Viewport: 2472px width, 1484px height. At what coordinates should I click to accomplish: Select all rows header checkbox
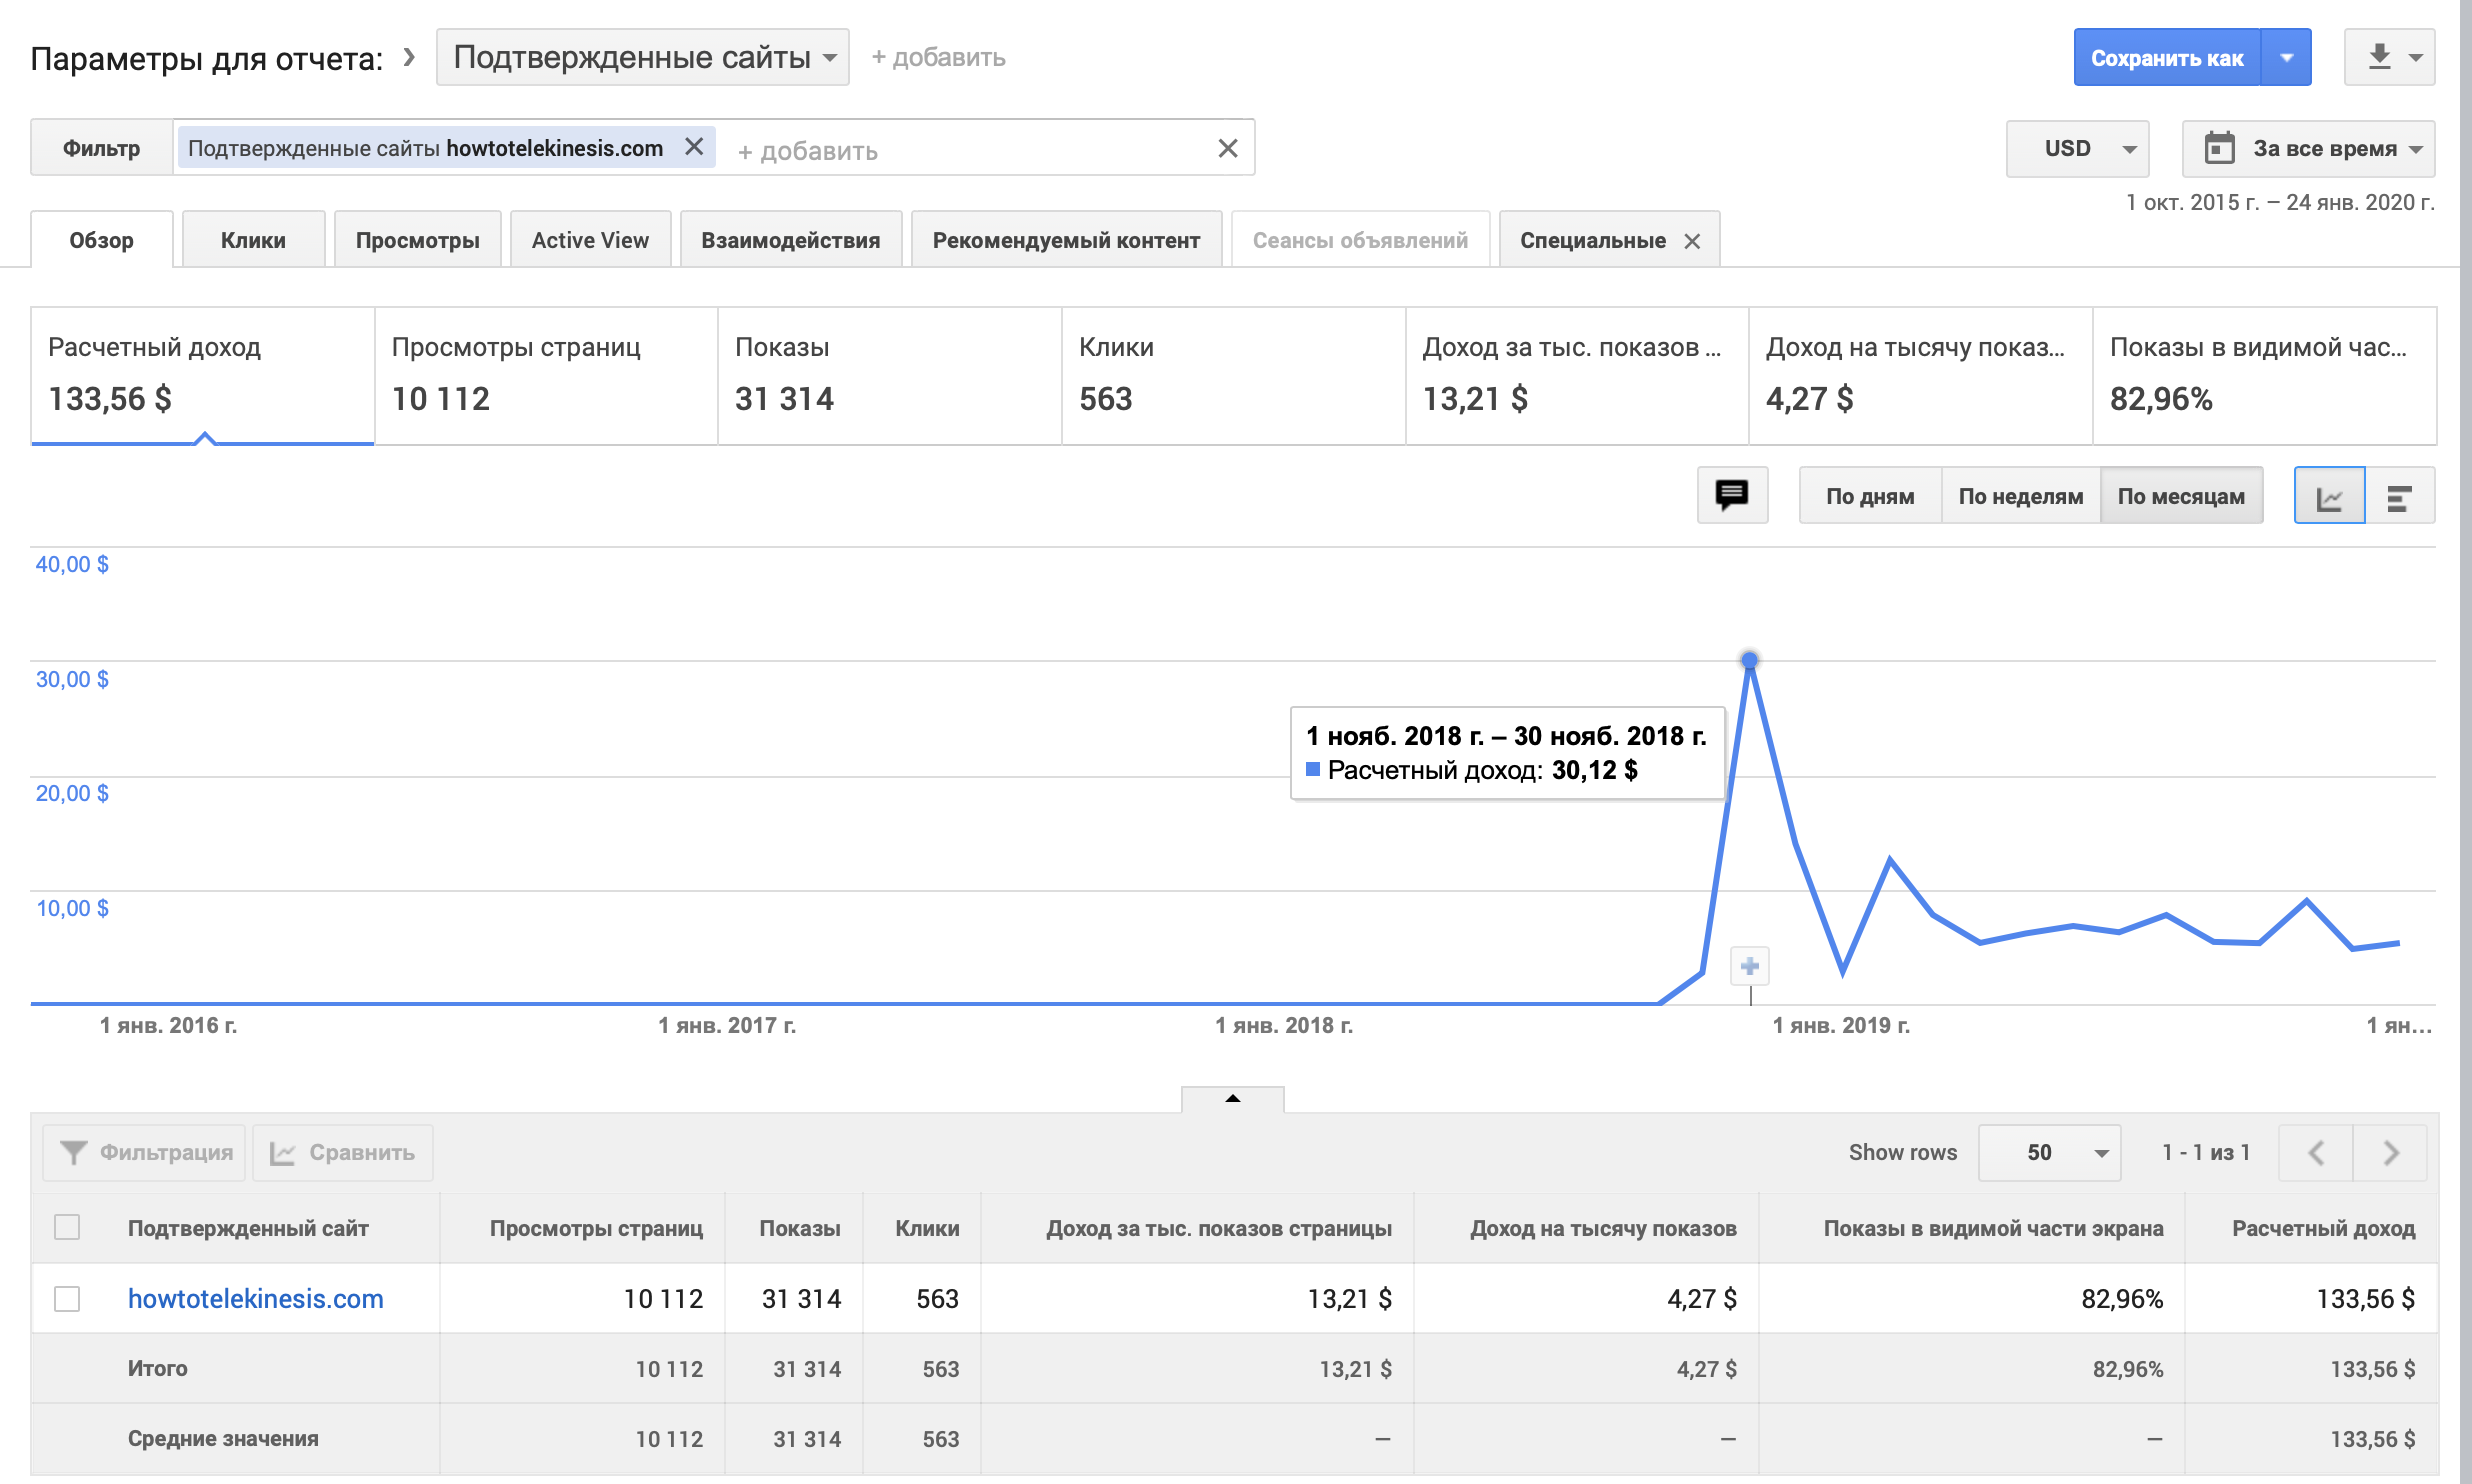67,1227
